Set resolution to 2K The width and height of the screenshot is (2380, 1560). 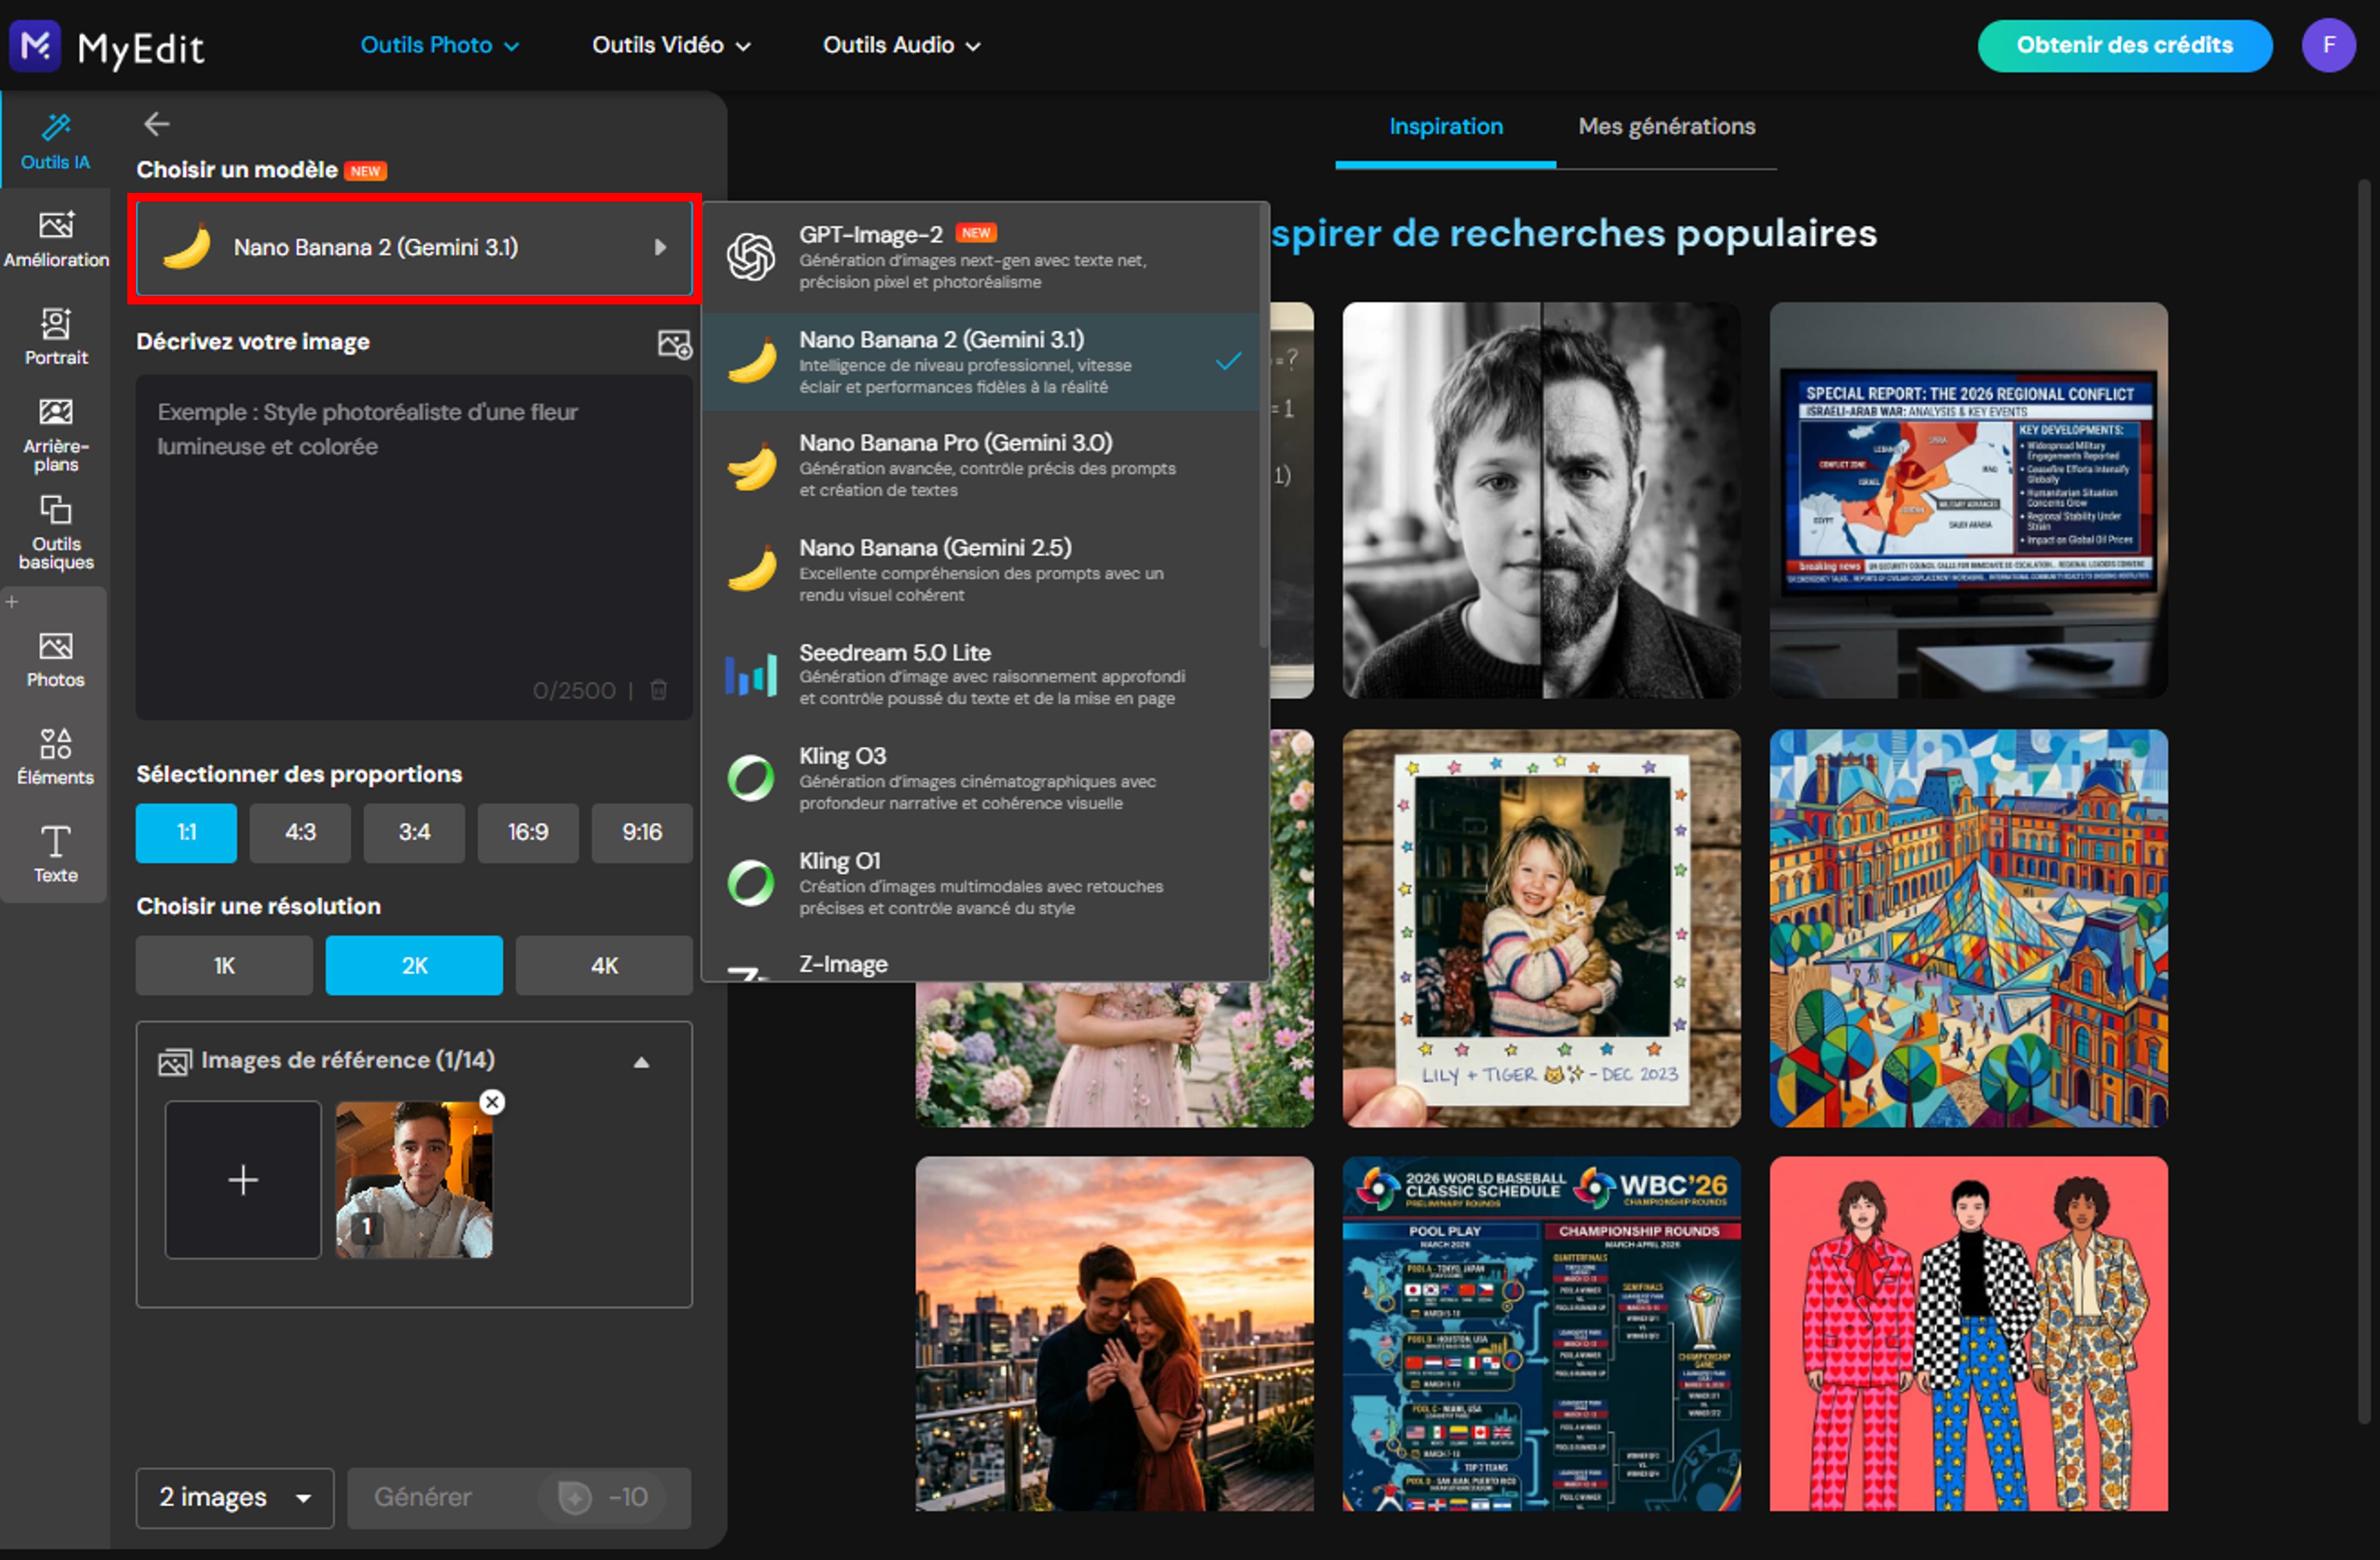click(x=414, y=965)
